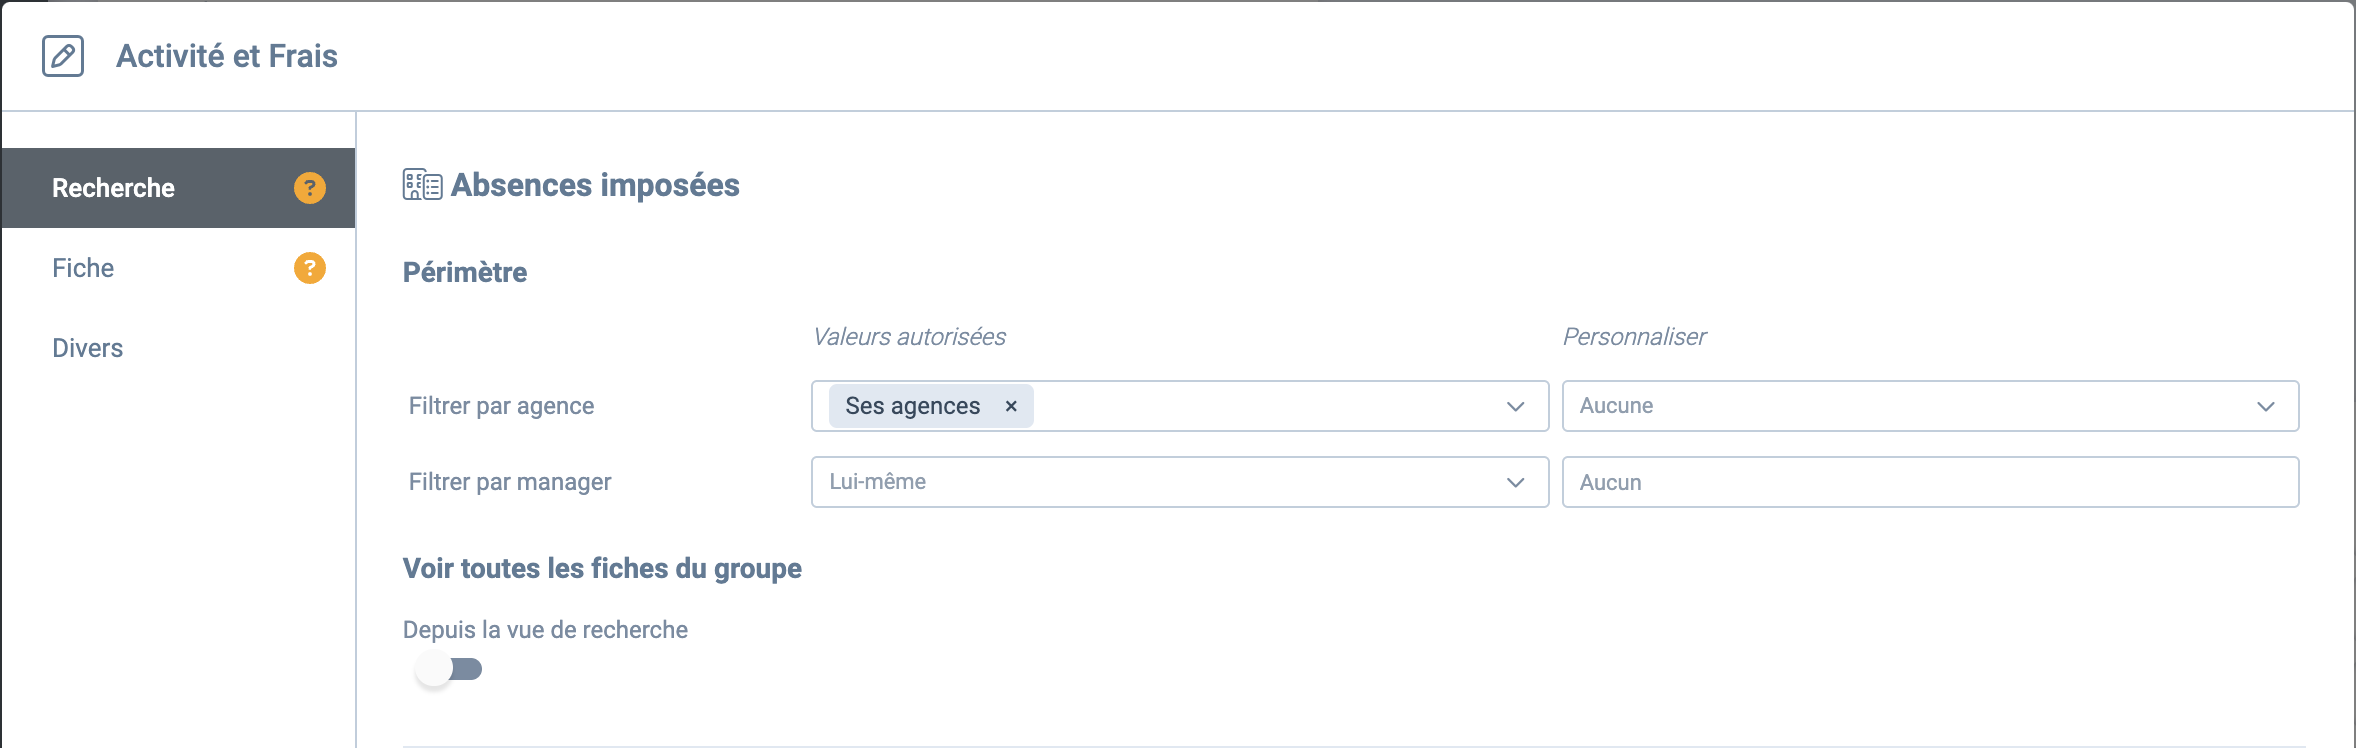Expand Filtrer par agence allowed values dropdown

pos(1516,406)
